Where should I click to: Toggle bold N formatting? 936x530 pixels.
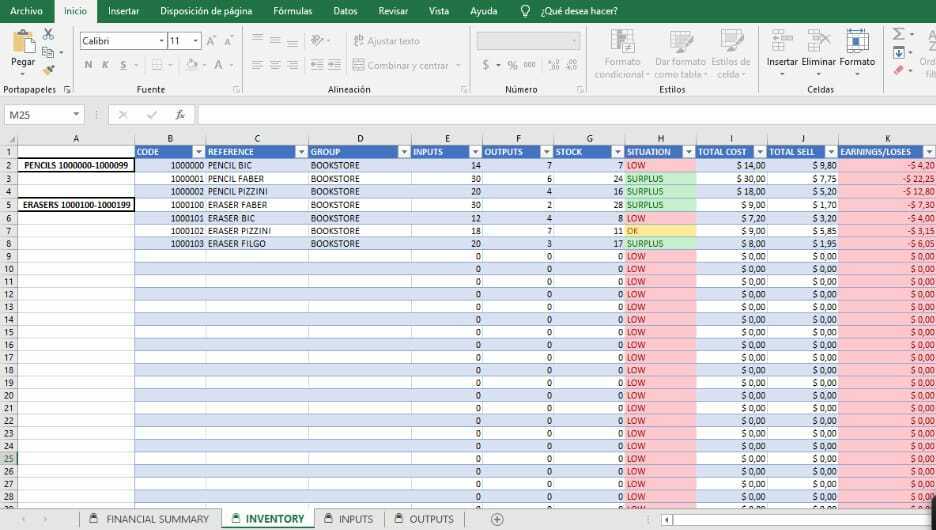[x=88, y=65]
